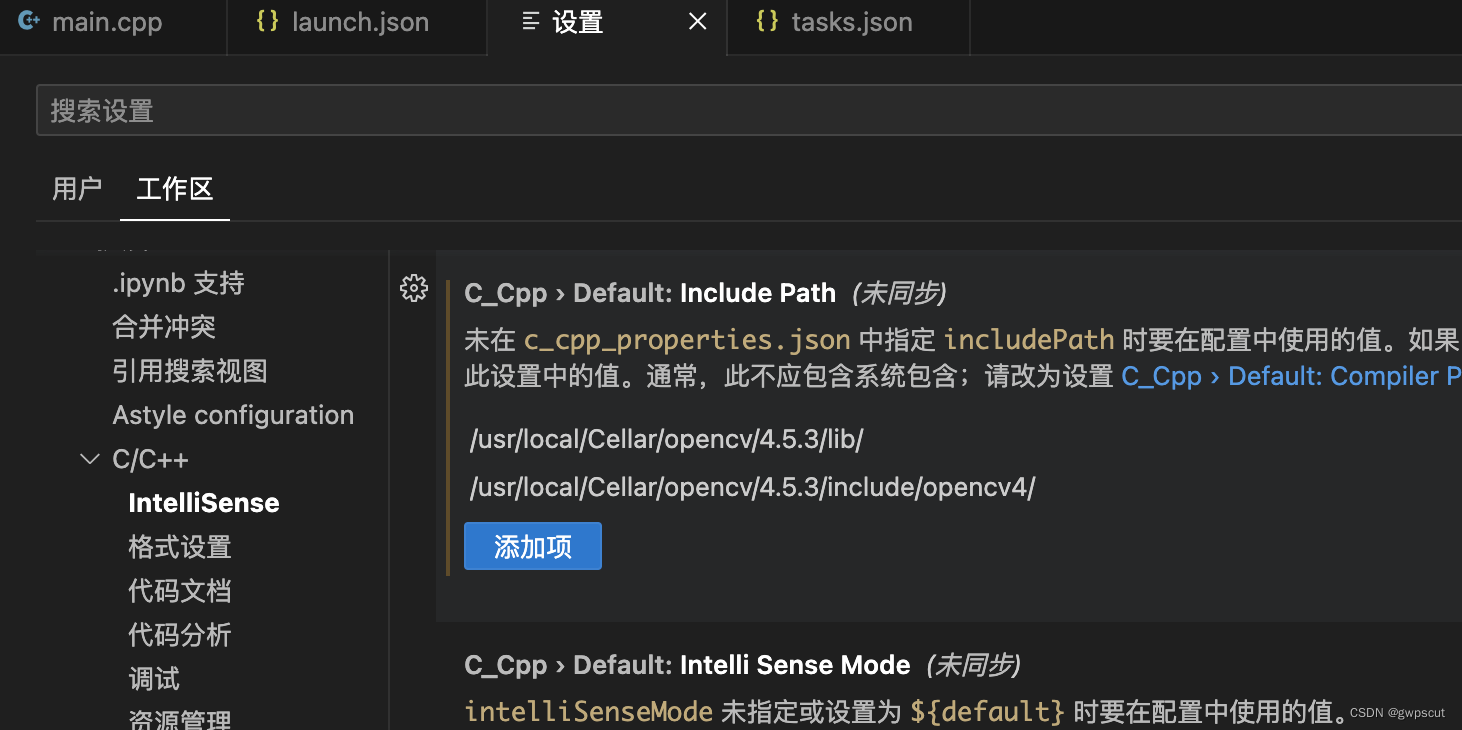Image resolution: width=1462 pixels, height=730 pixels.
Task: Select IntelliSense in the settings sidebar
Action: 203,502
